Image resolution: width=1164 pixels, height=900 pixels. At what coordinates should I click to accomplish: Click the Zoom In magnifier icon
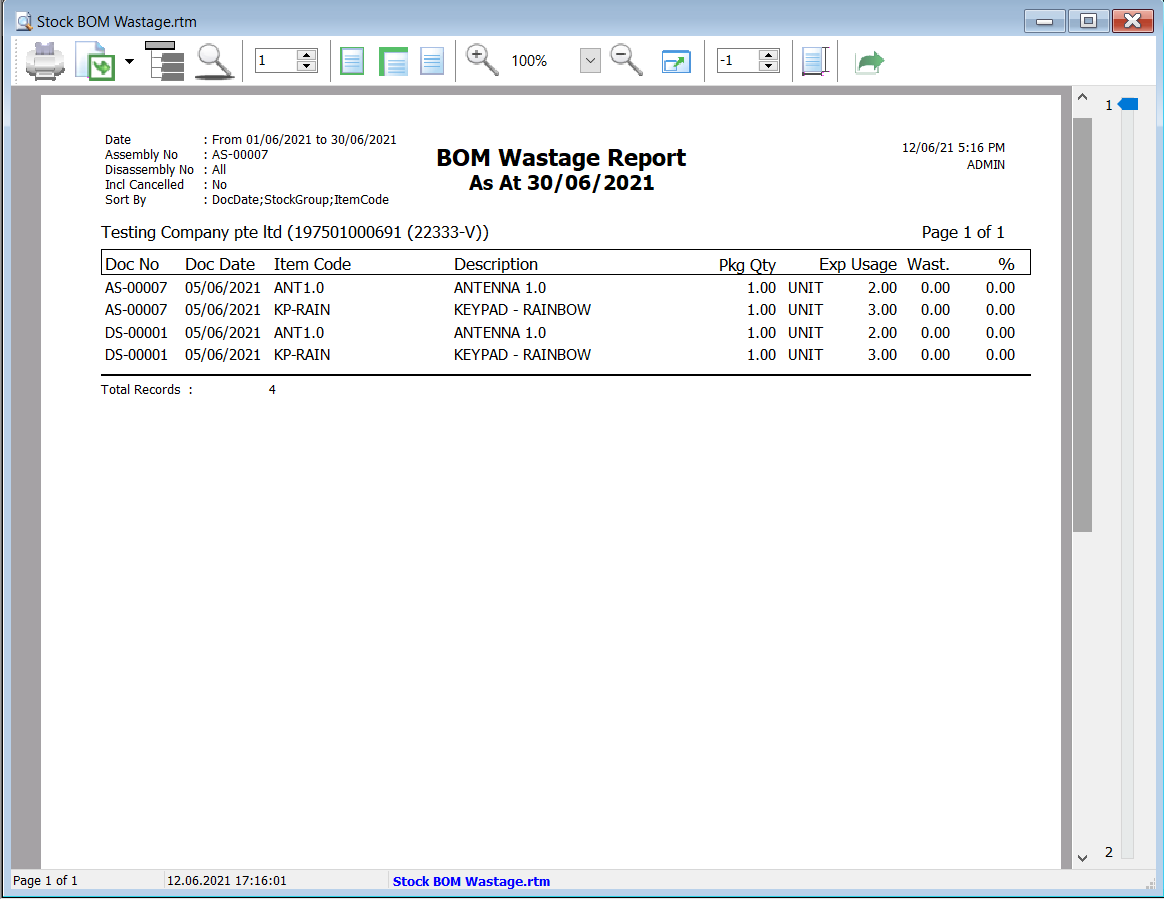coord(482,60)
